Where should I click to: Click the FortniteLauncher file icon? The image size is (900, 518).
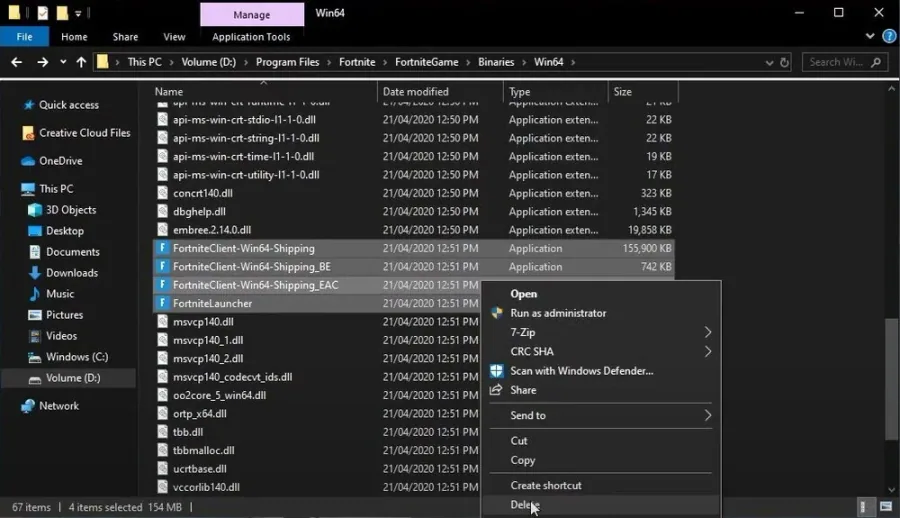coord(162,303)
